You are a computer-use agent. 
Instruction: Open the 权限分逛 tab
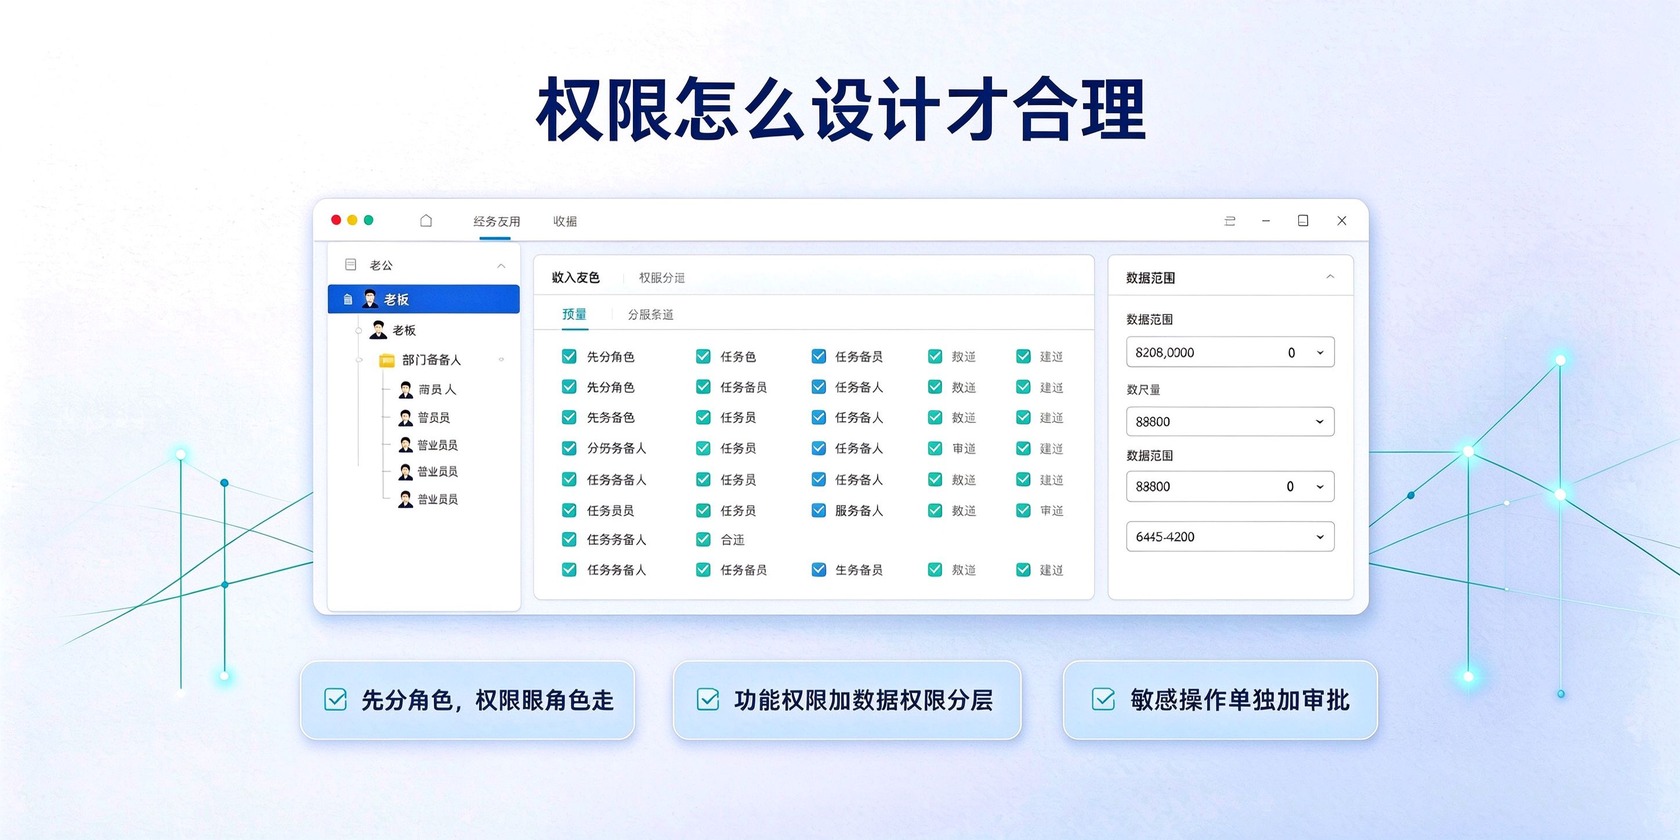661,278
